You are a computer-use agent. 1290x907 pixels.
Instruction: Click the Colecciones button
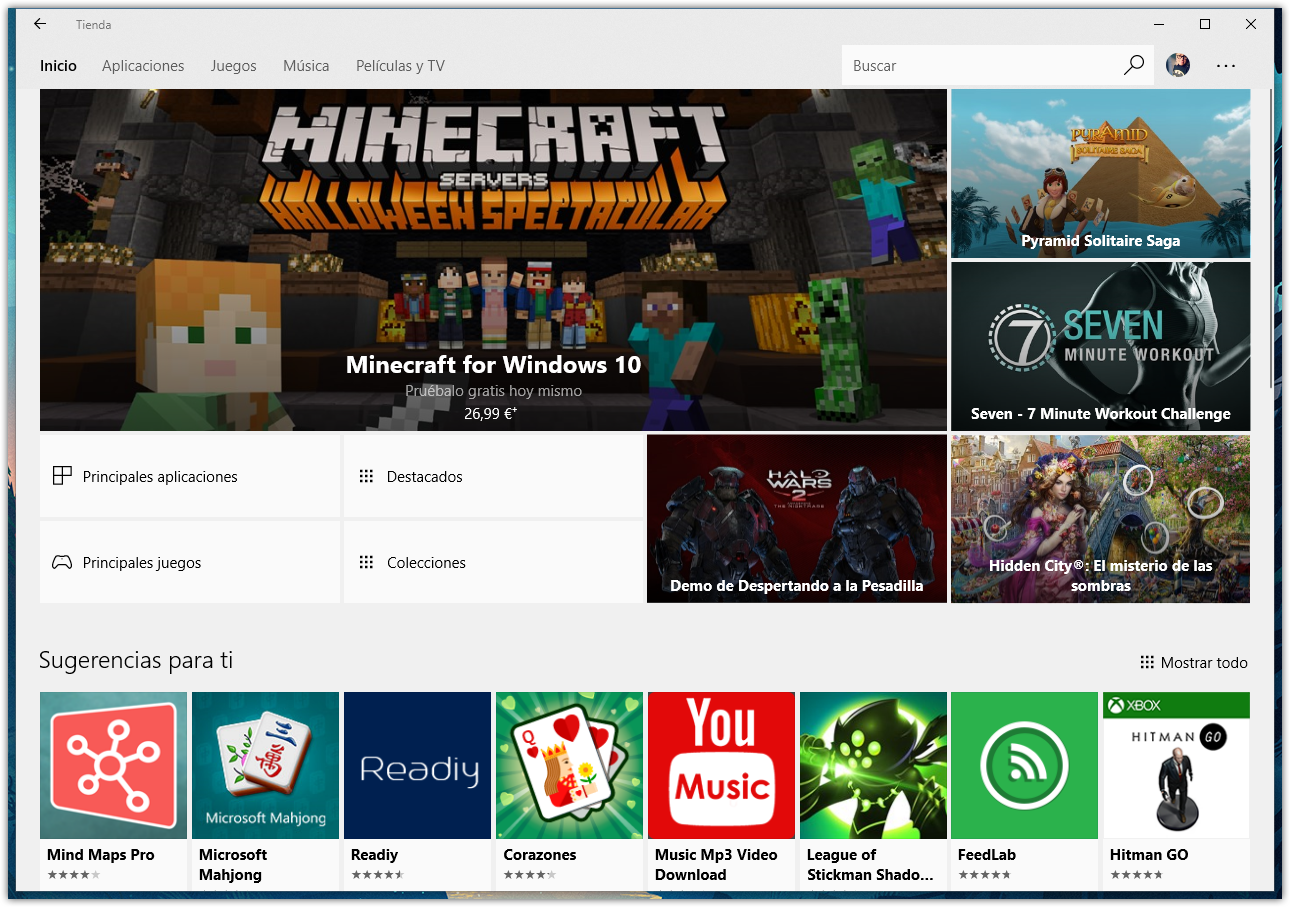[x=493, y=562]
